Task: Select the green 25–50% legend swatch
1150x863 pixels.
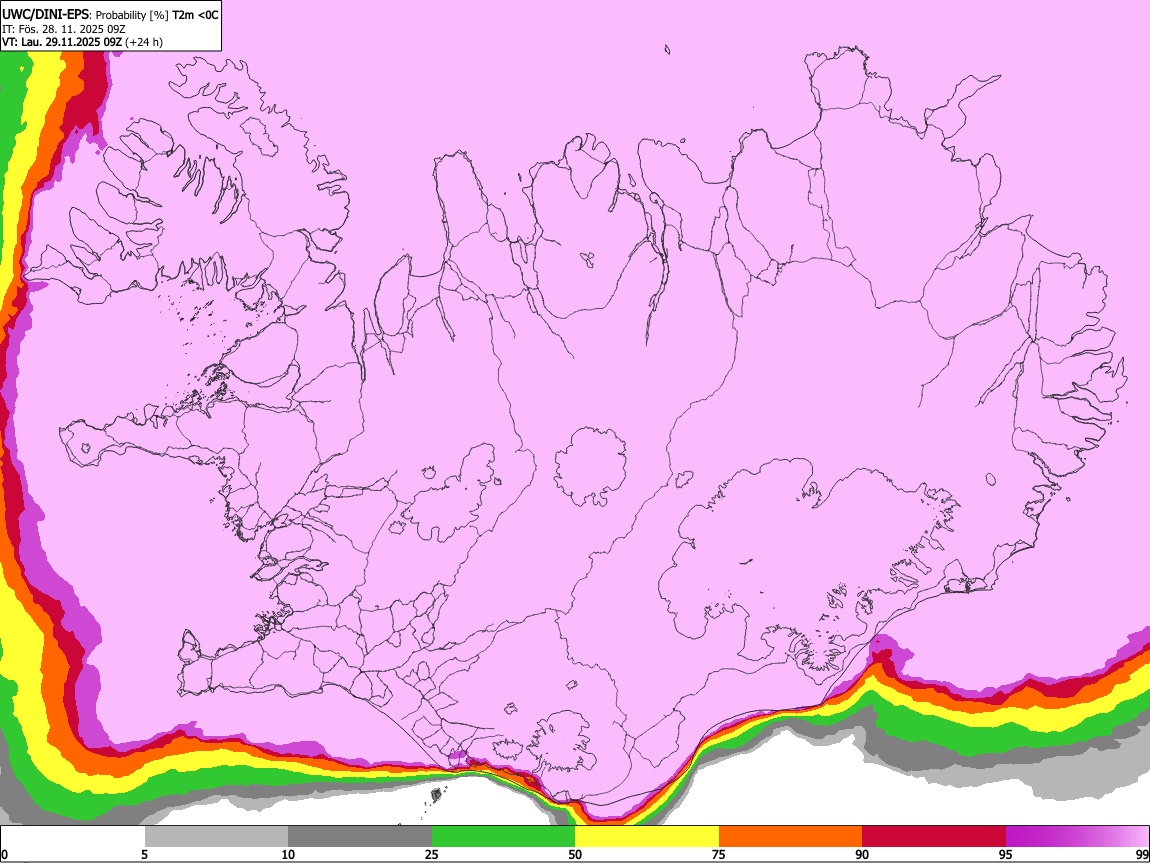Action: (x=503, y=836)
